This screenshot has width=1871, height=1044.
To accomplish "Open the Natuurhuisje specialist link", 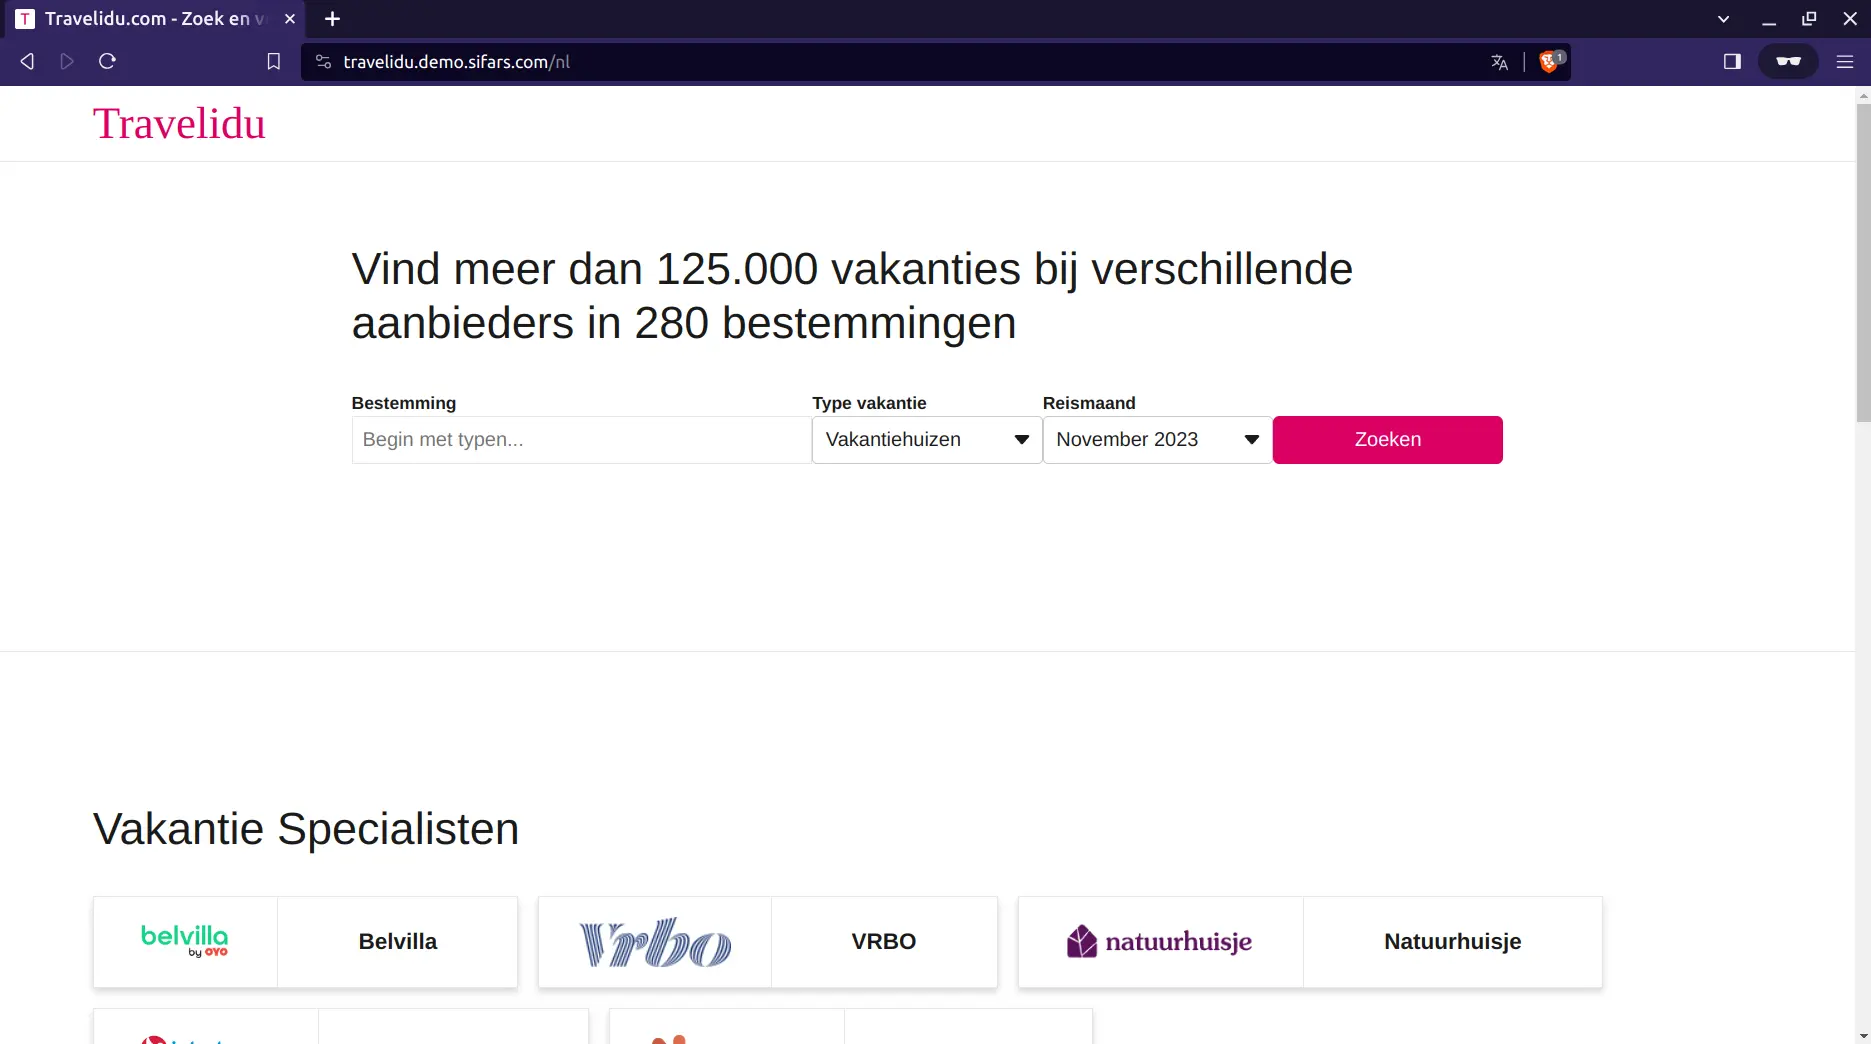I will 1452,941.
